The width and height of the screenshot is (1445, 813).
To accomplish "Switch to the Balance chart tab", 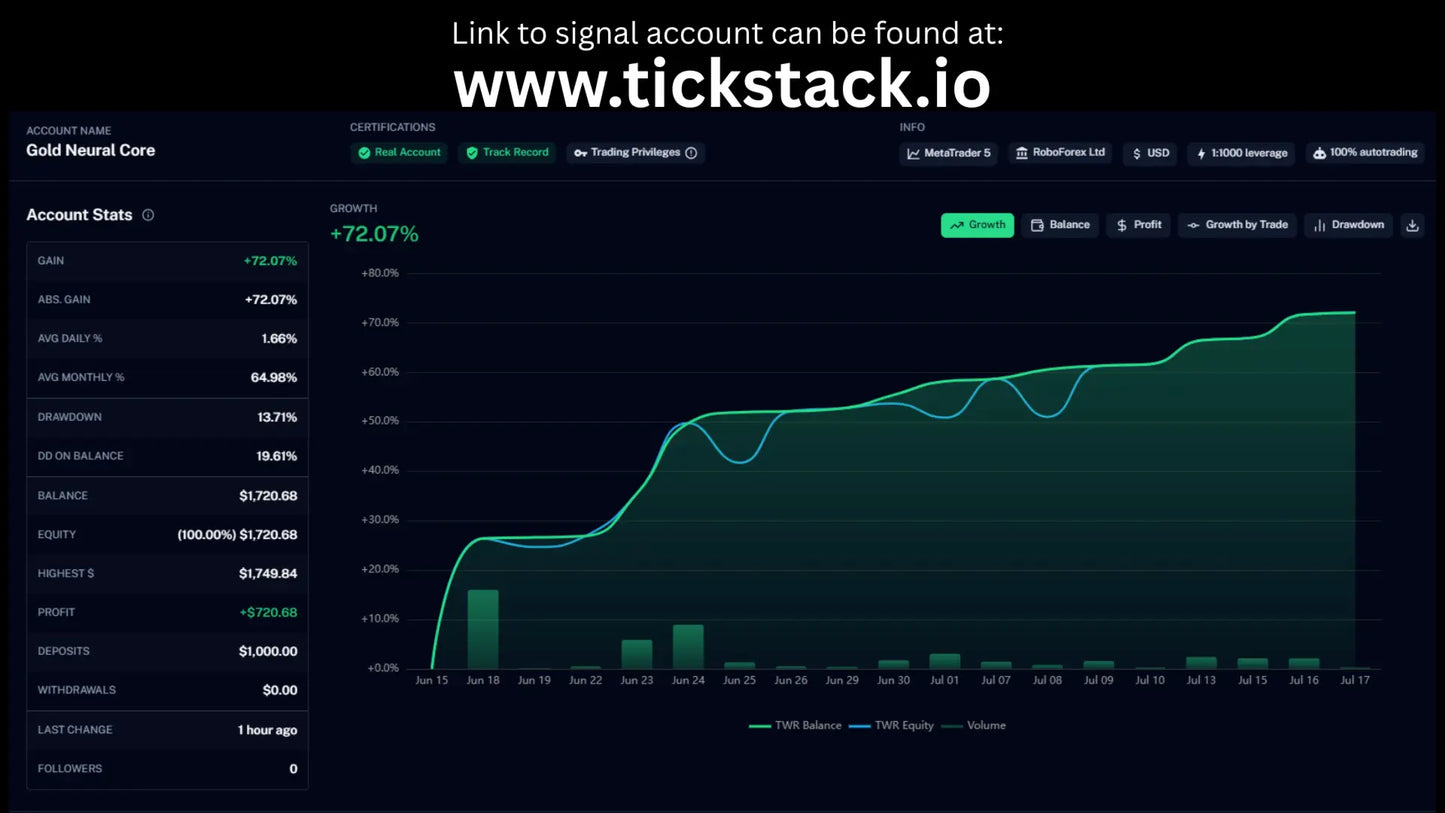I will point(1060,225).
